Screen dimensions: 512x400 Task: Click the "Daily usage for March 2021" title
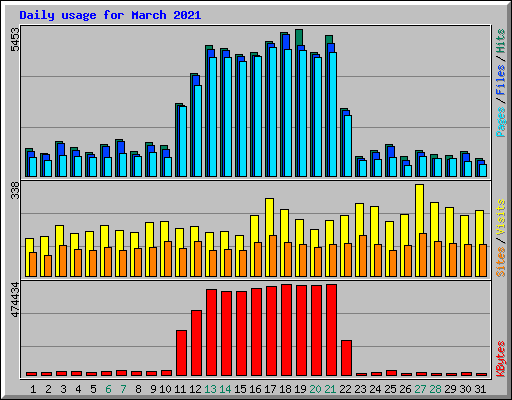(x=110, y=16)
